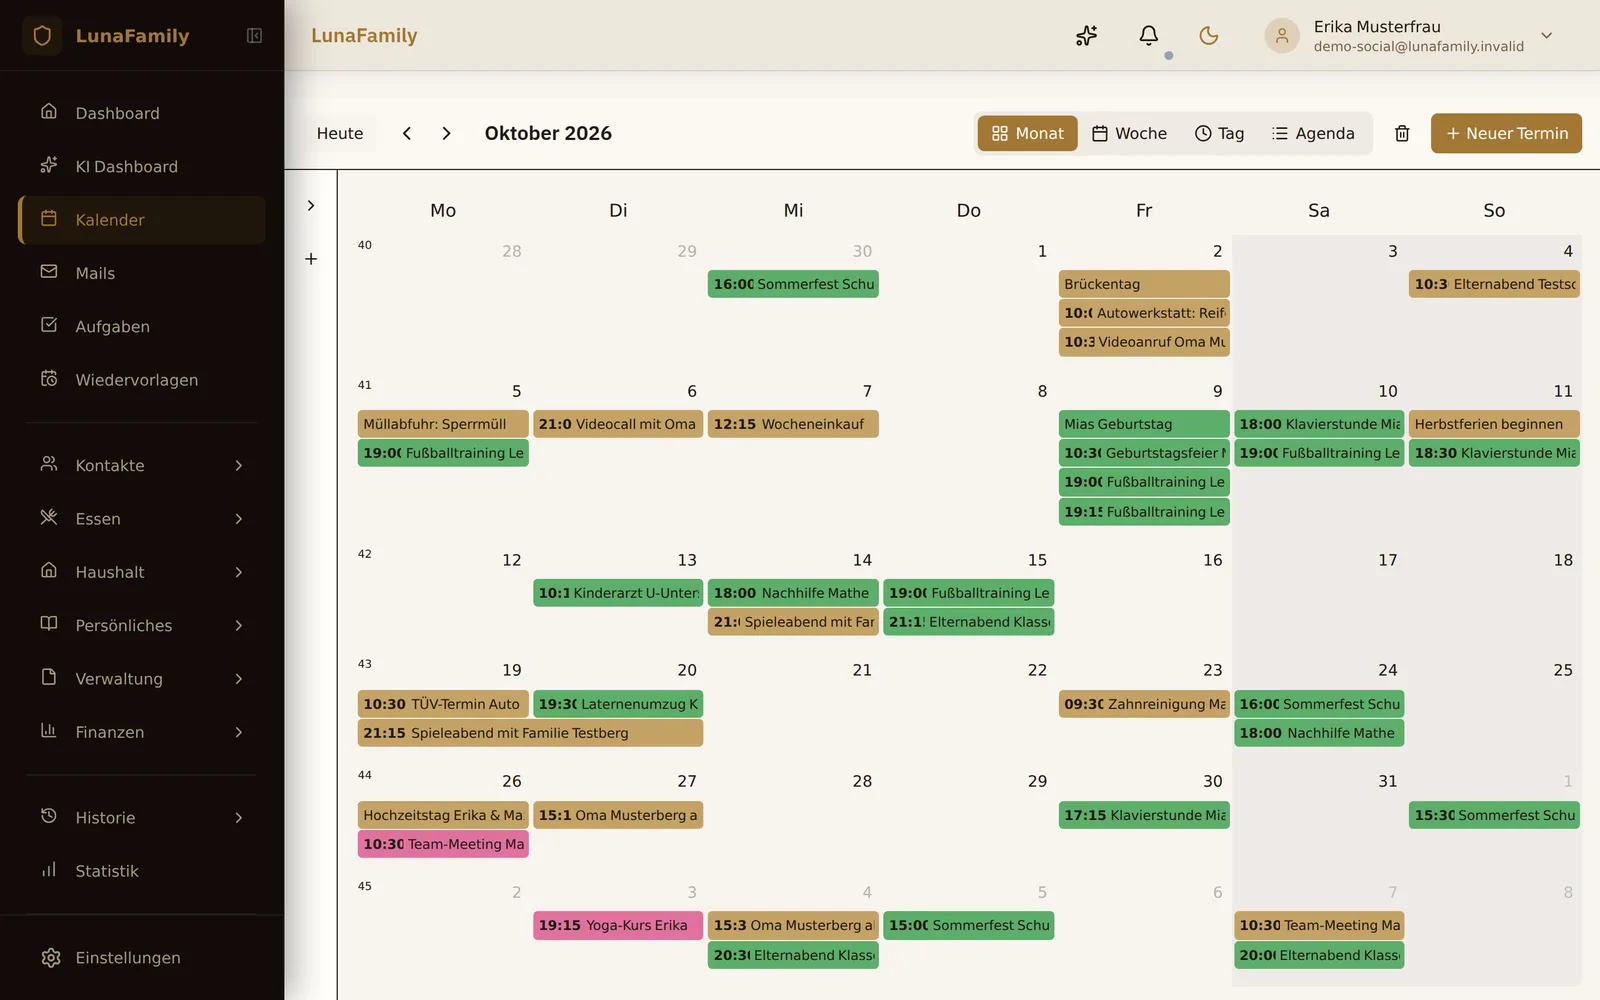This screenshot has height=1000, width=1600.
Task: Switch to Agenda view
Action: 1313,133
